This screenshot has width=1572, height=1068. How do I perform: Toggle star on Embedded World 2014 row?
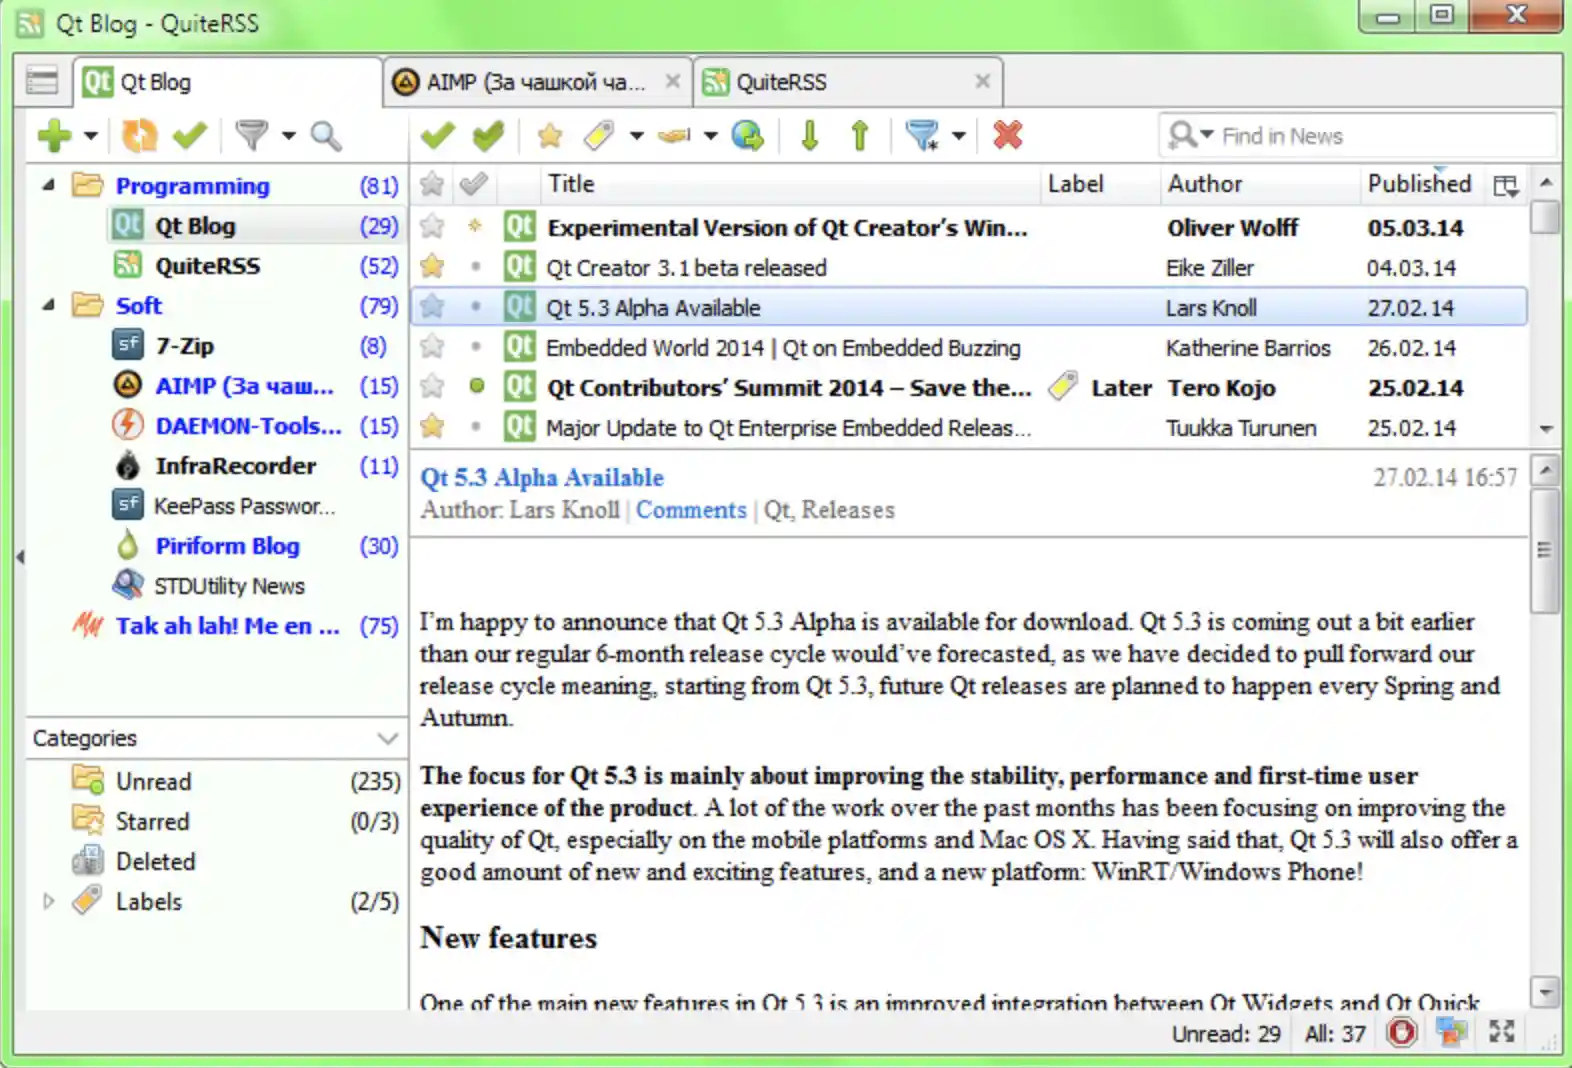point(432,346)
